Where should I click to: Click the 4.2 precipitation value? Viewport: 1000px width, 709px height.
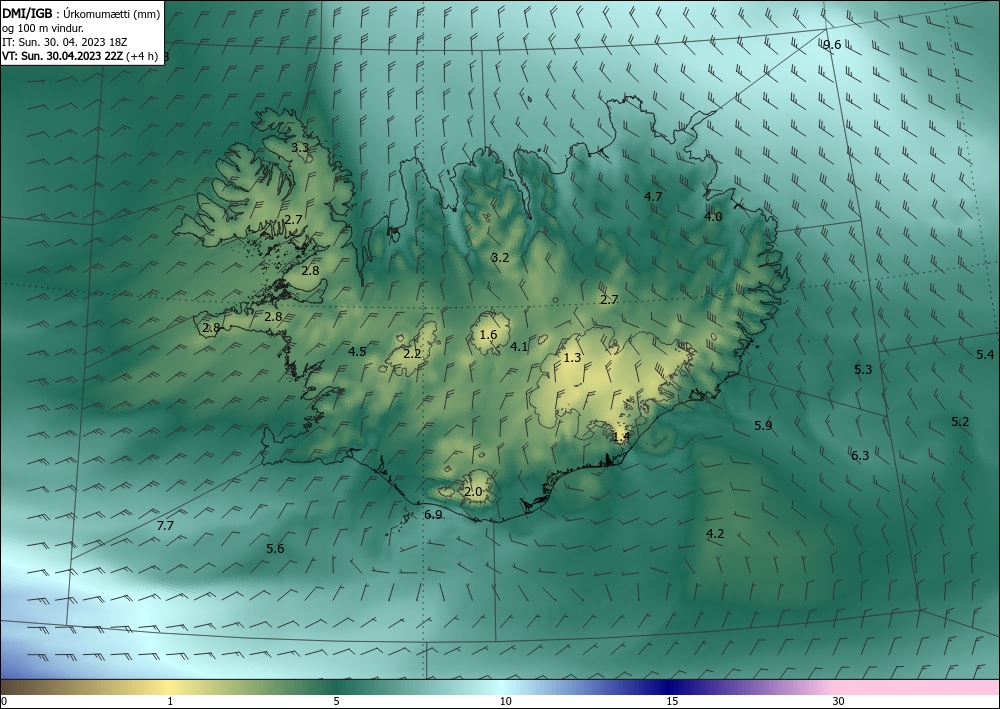pos(715,534)
